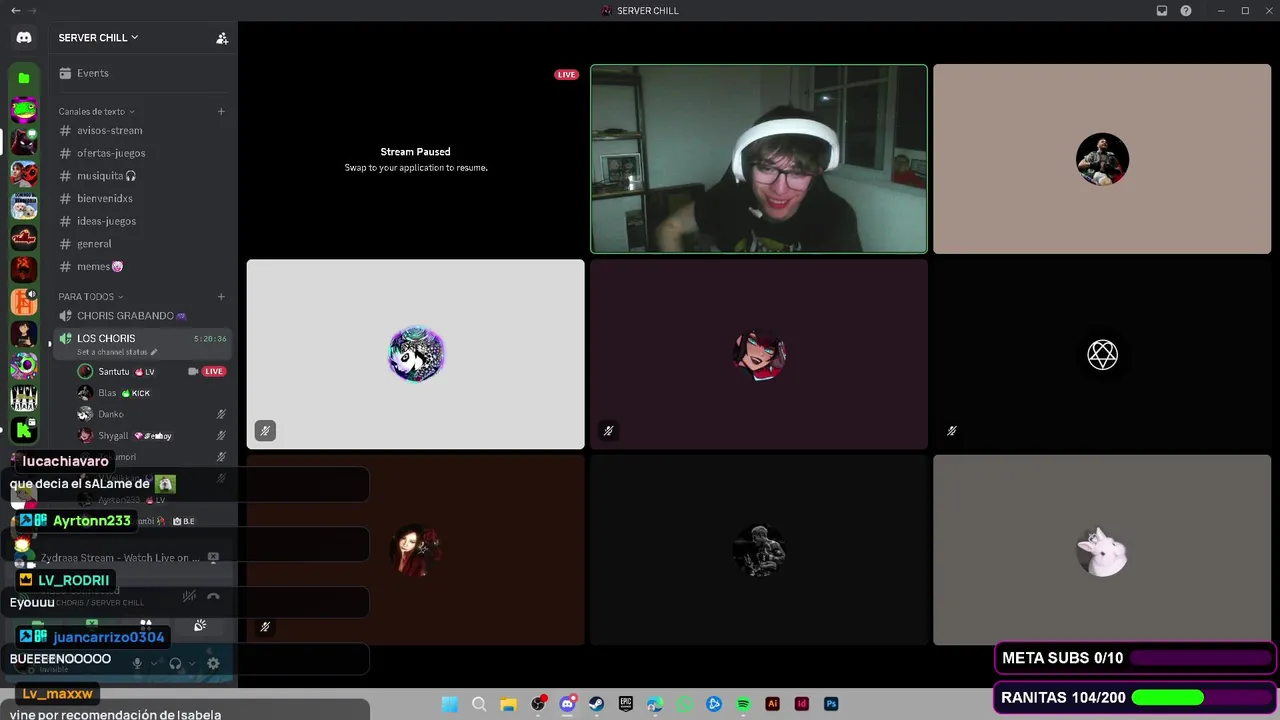Open the Events calendar entry
Screen dimensions: 1280x720
[142, 73]
